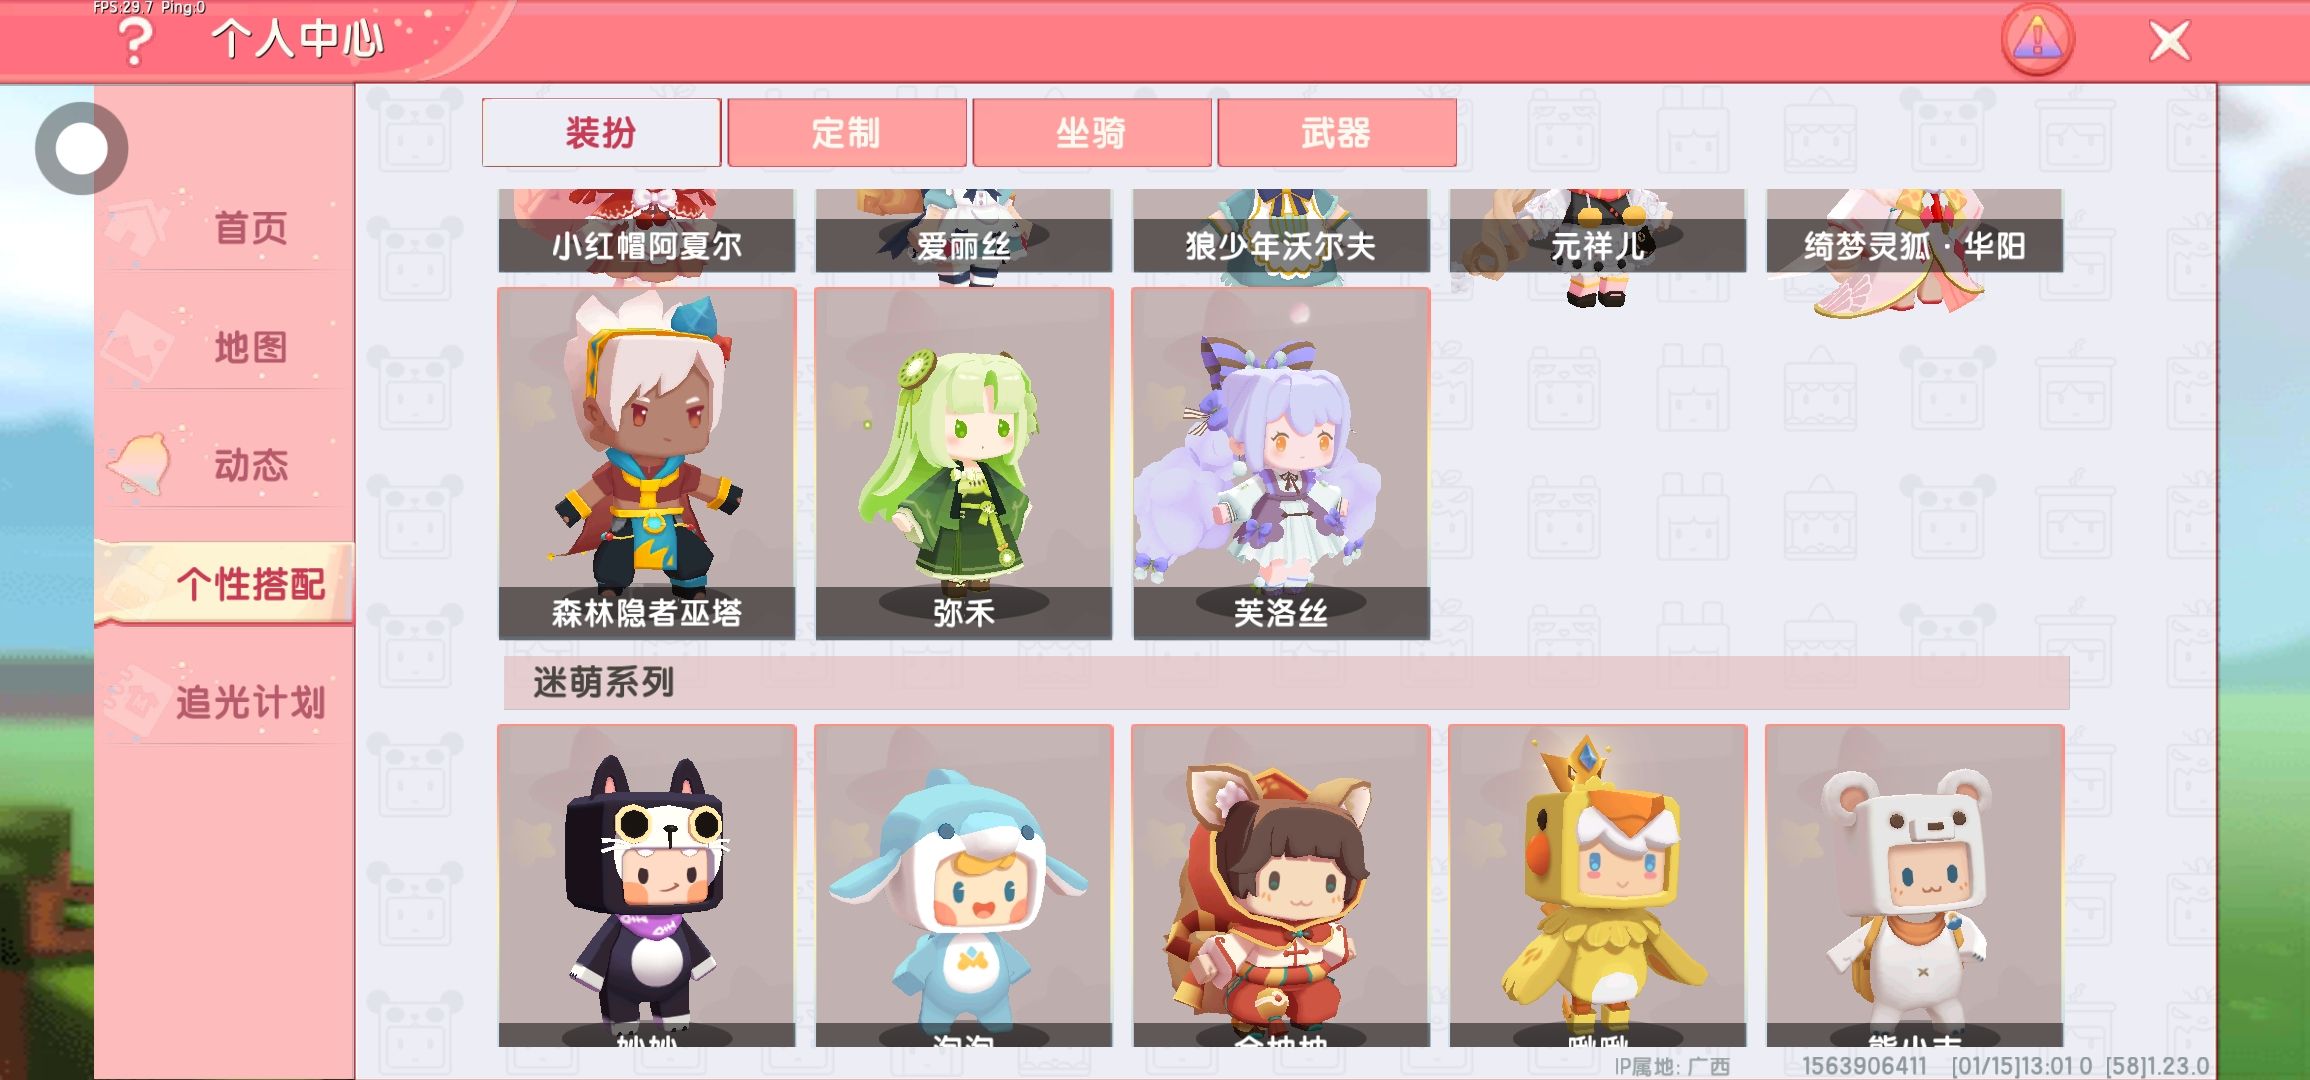Image resolution: width=2310 pixels, height=1080 pixels.
Task: Pick the black cat costume skin
Action: pos(647,886)
